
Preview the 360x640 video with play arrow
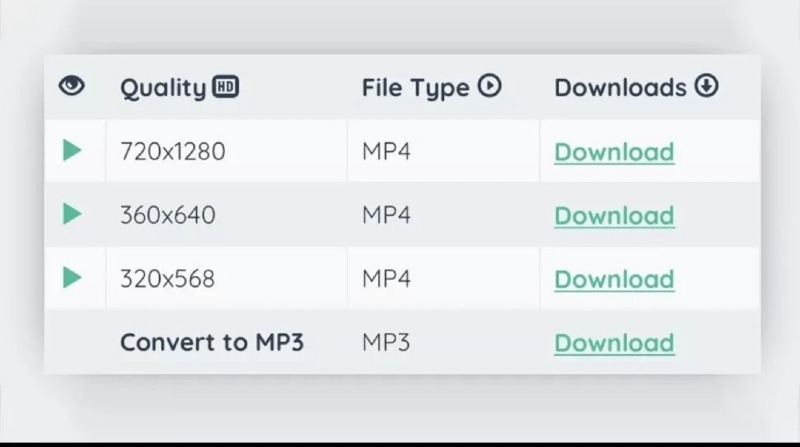click(x=72, y=214)
